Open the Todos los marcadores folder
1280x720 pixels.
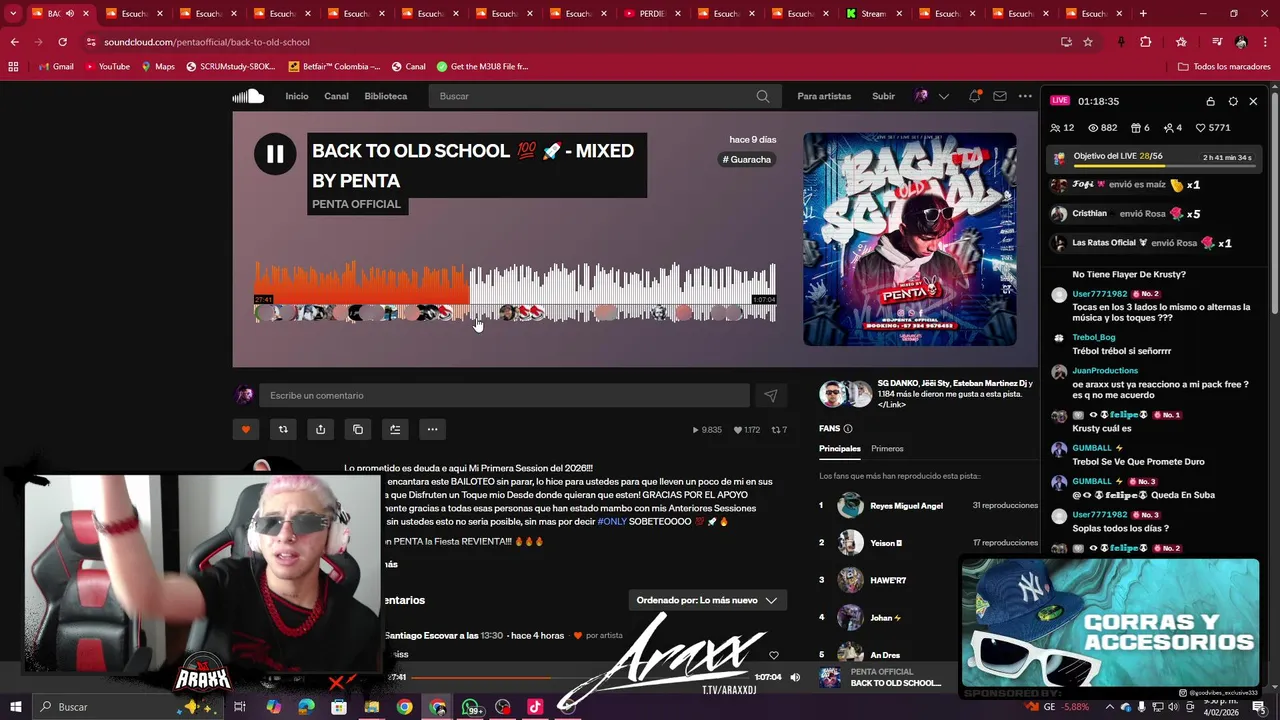(1224, 66)
